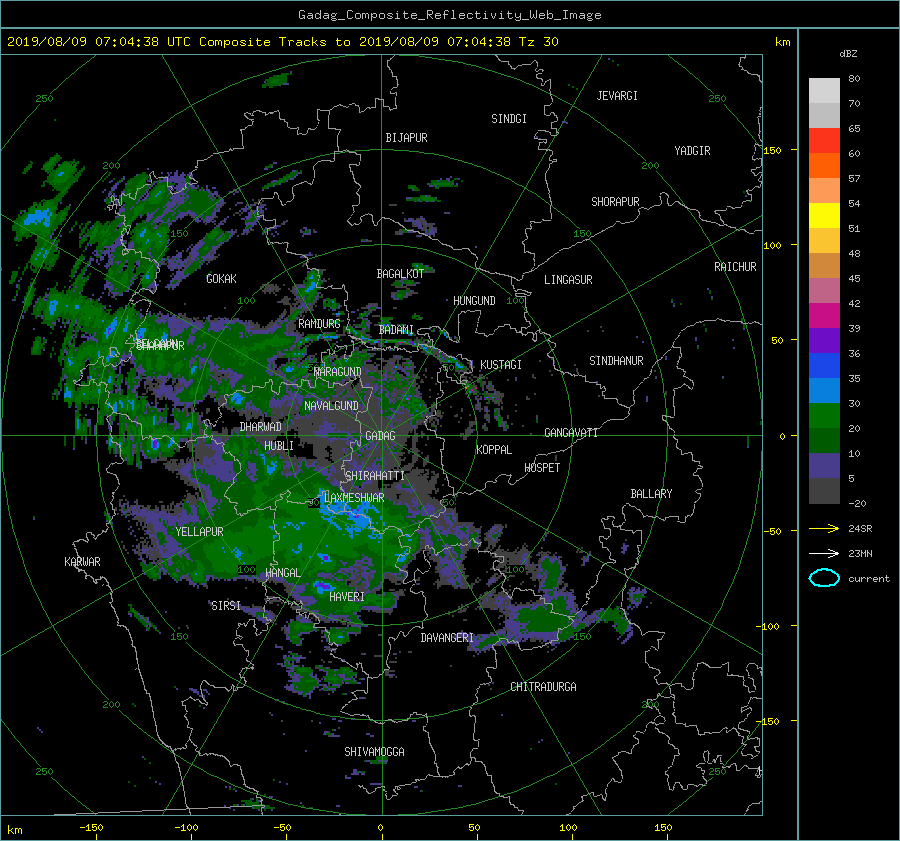The image size is (900, 841).
Task: Click the dBZ legend heading
Action: pos(848,54)
